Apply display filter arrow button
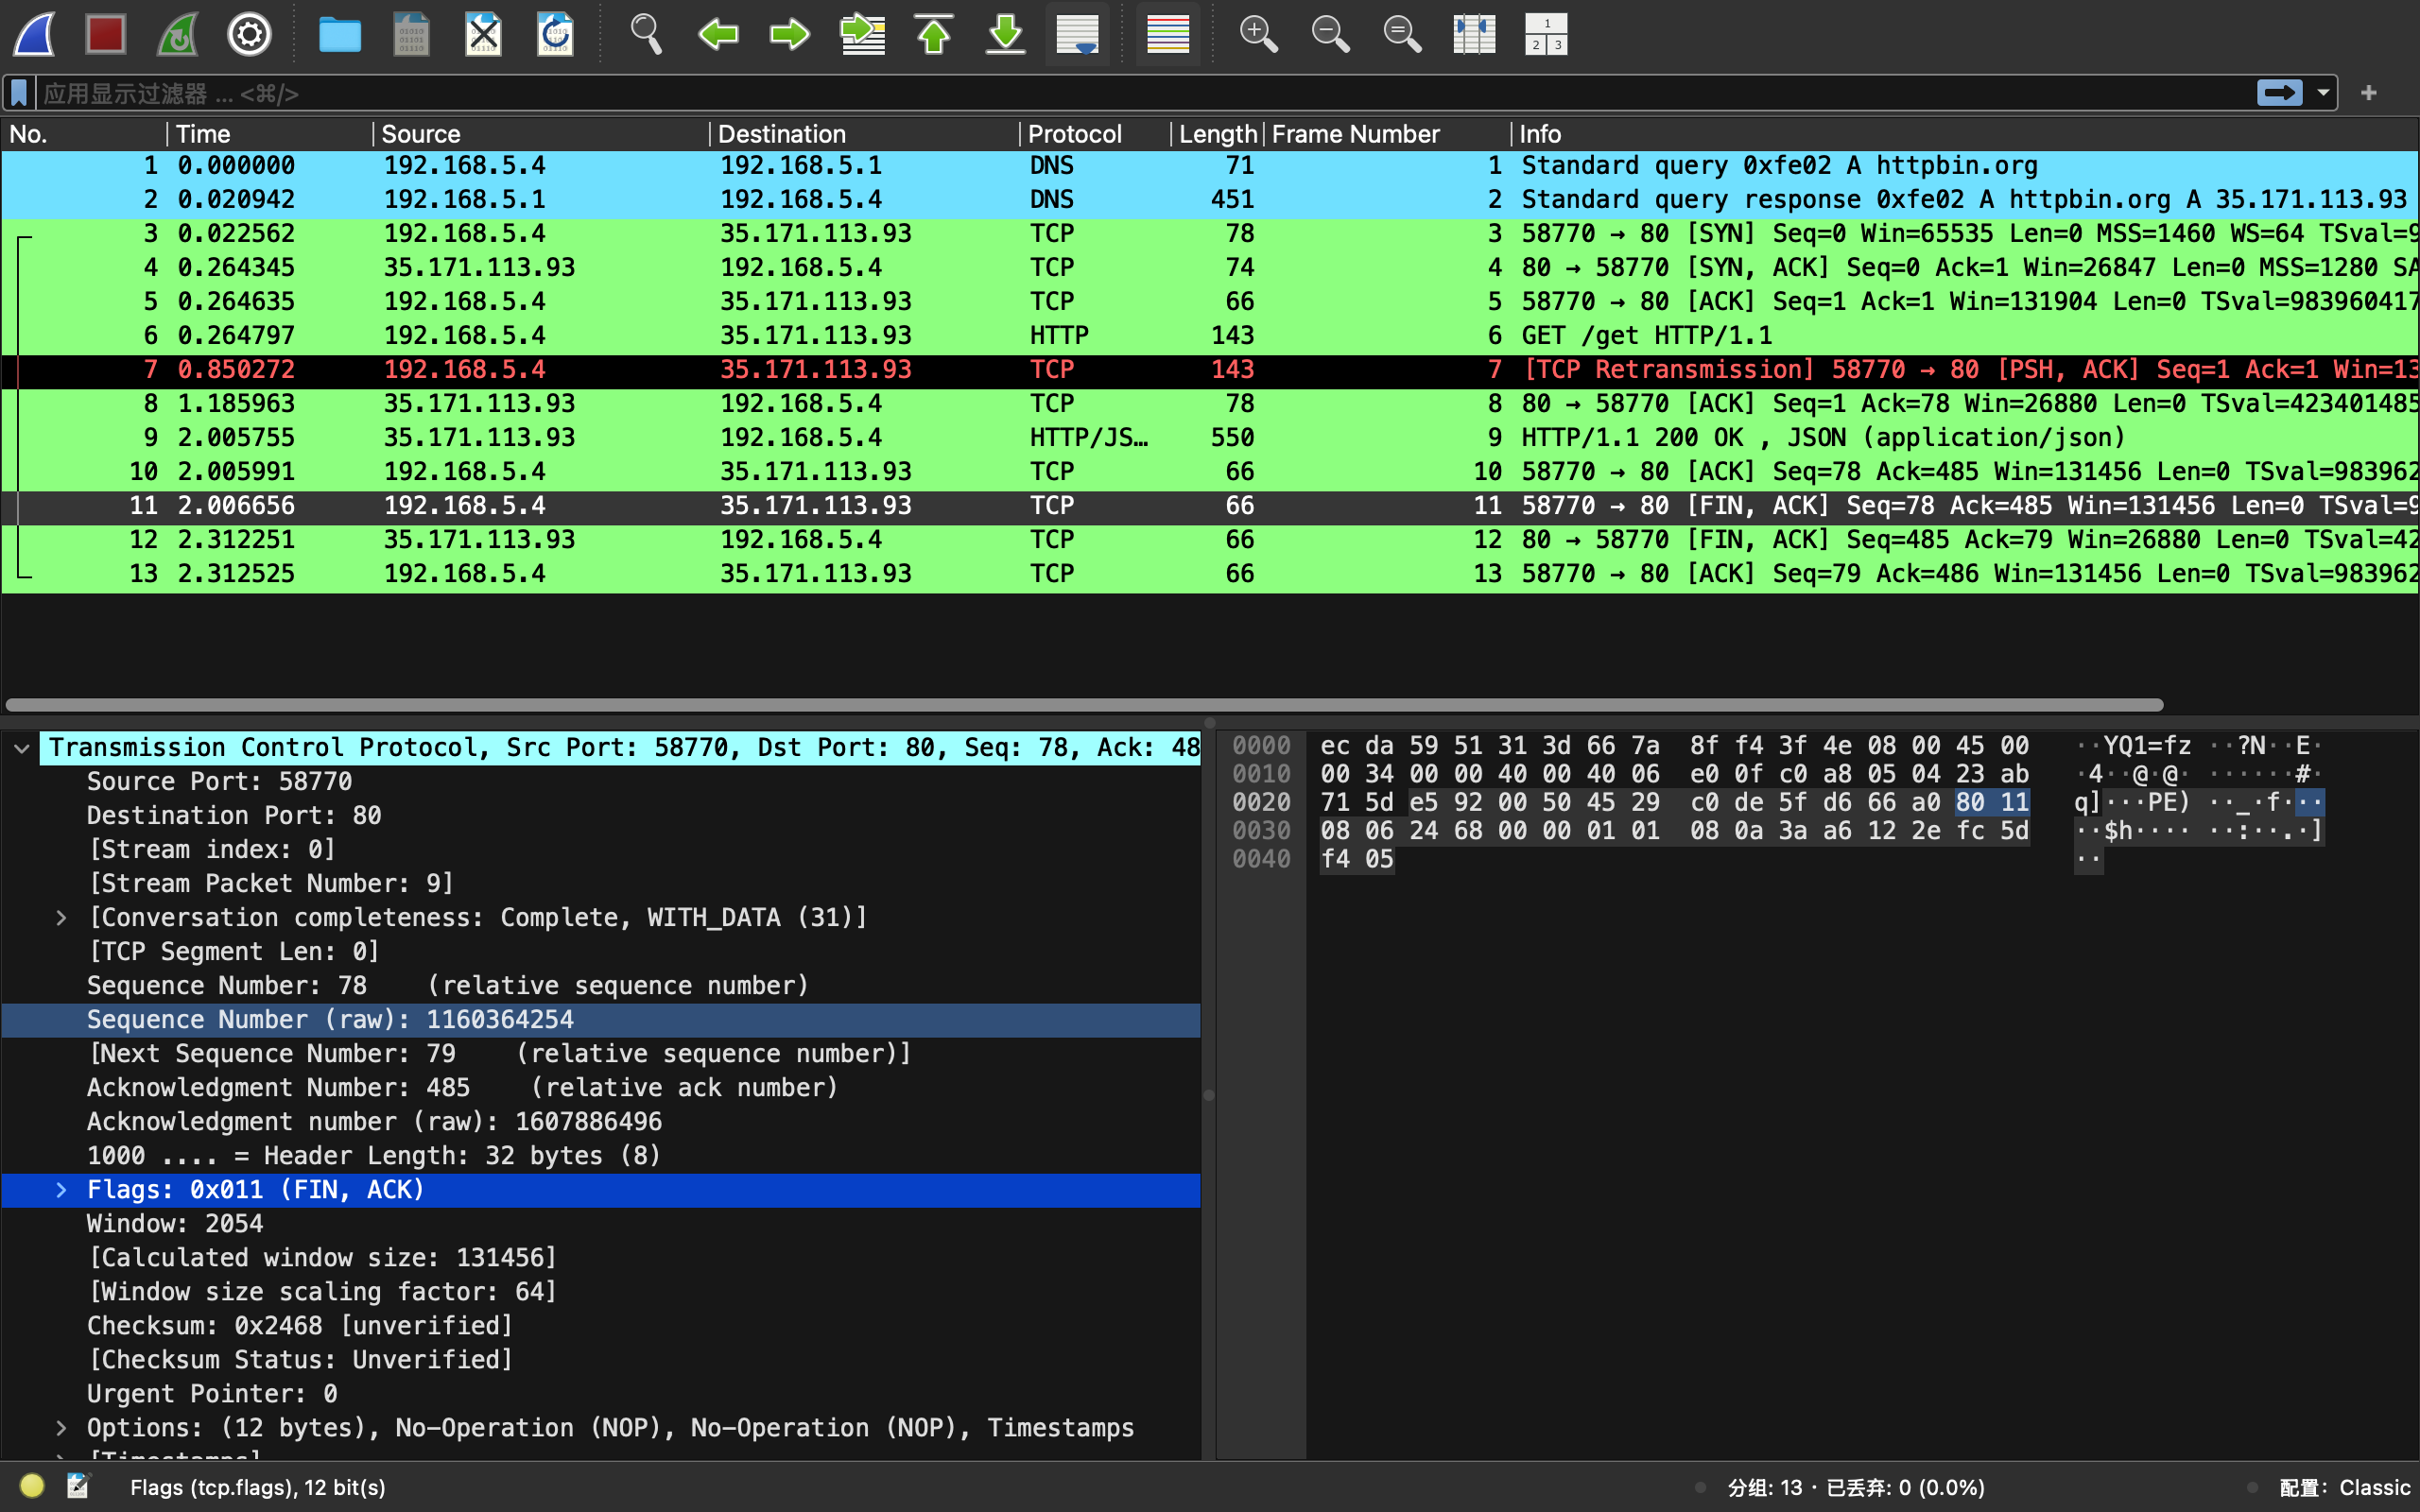The image size is (2420, 1512). 2279,93
